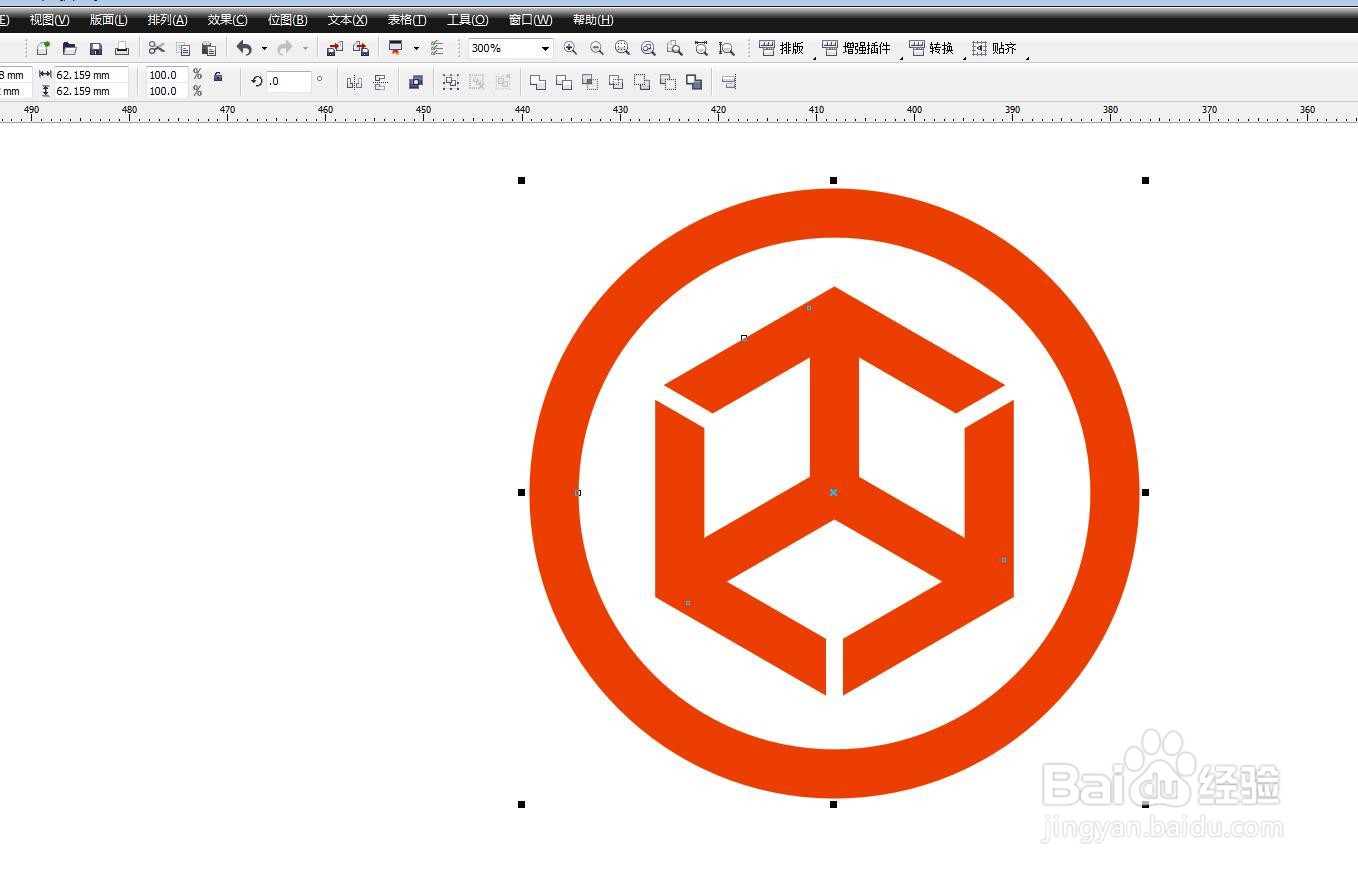Trim the selected shapes
Image resolution: width=1358 pixels, height=874 pixels.
tap(564, 82)
